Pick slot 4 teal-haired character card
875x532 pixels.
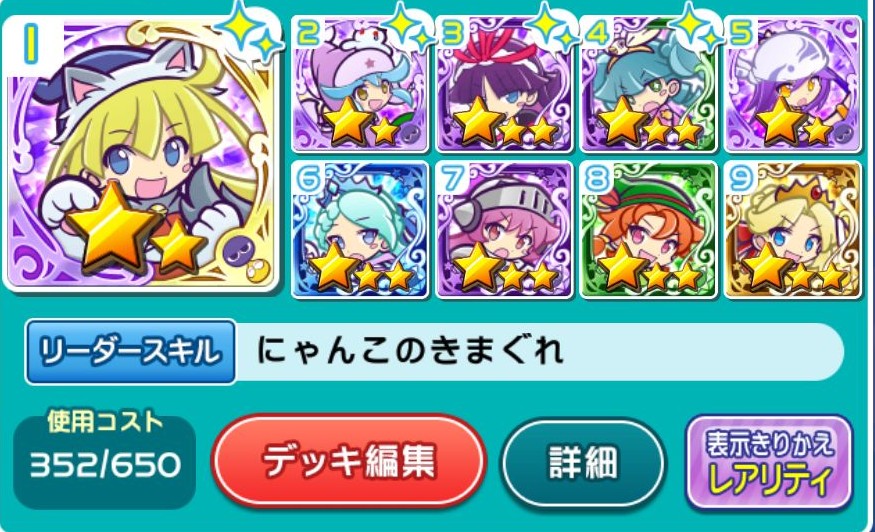coord(648,84)
